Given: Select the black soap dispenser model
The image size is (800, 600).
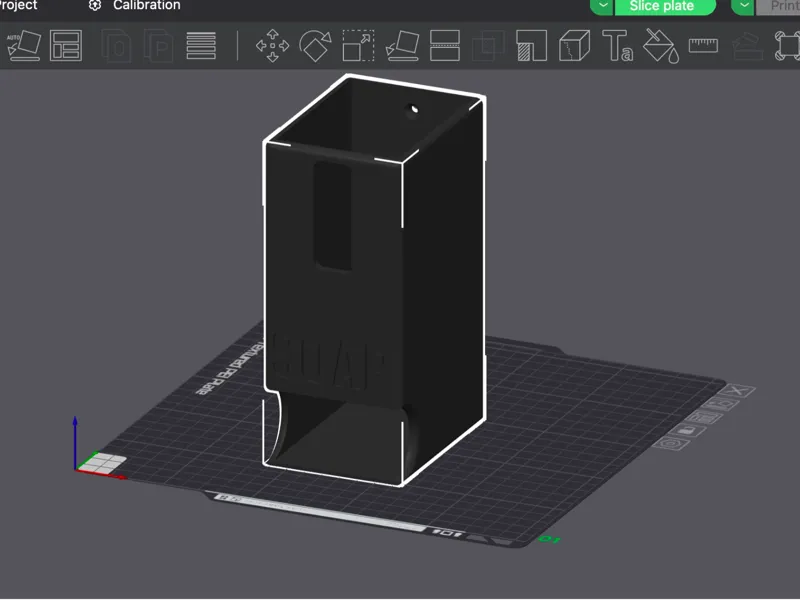Looking at the screenshot, I should coord(374,281).
